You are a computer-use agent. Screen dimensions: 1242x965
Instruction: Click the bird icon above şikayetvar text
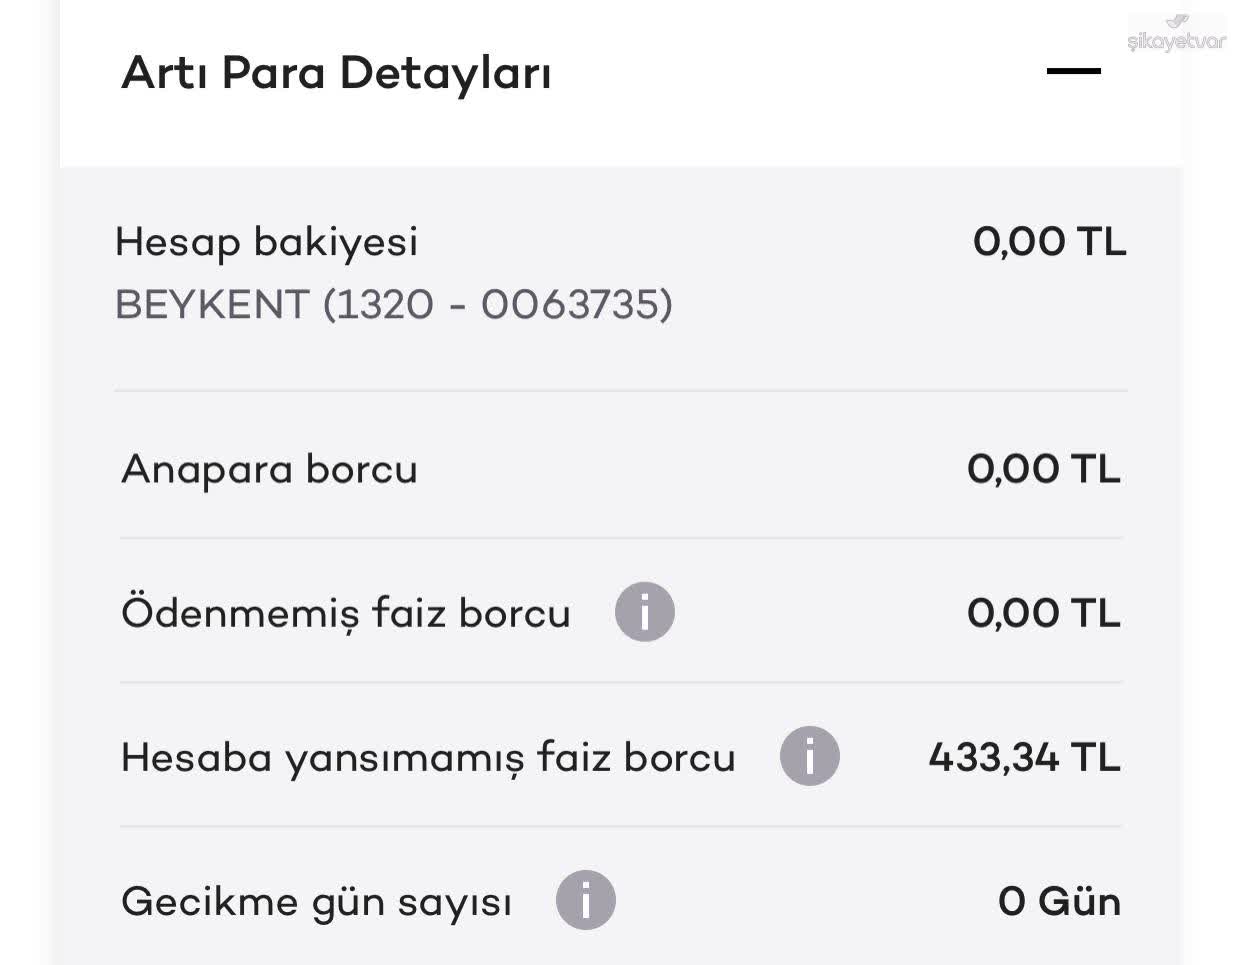1179,22
